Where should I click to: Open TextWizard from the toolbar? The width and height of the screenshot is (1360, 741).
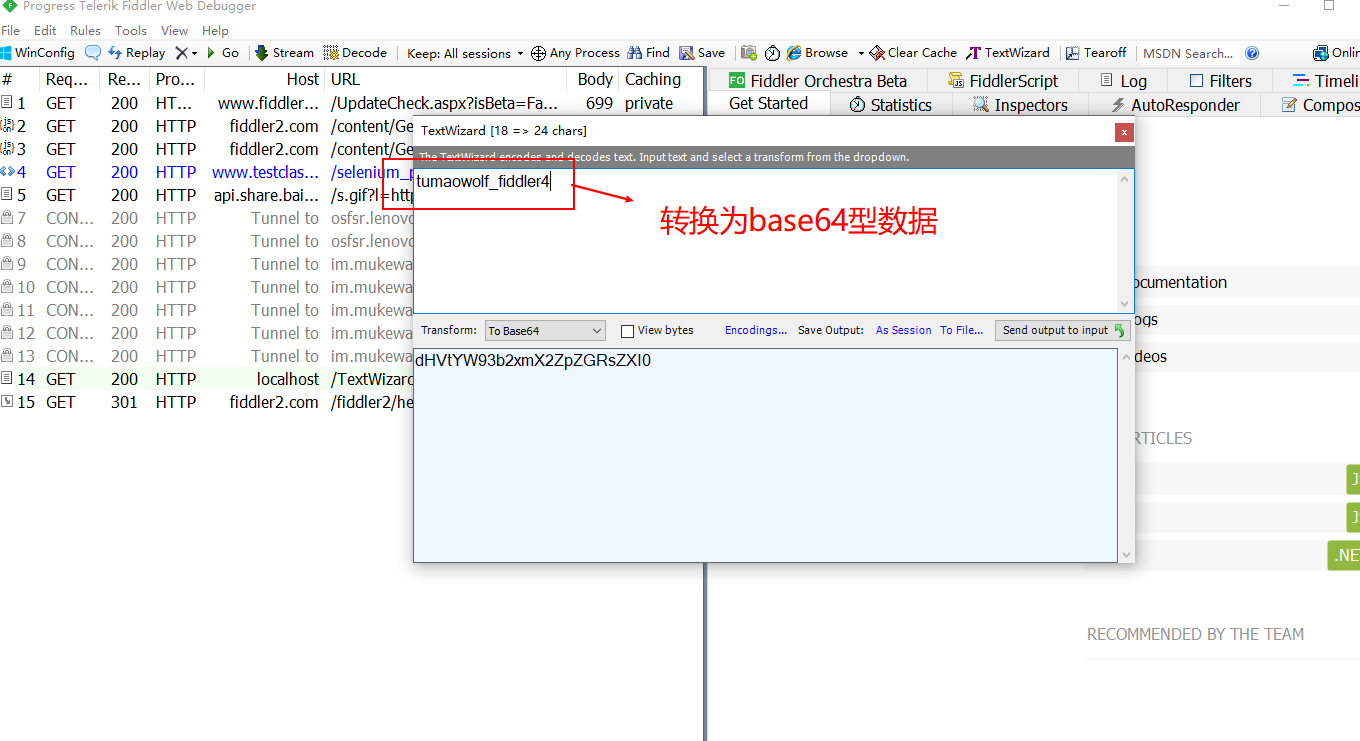click(x=1008, y=53)
